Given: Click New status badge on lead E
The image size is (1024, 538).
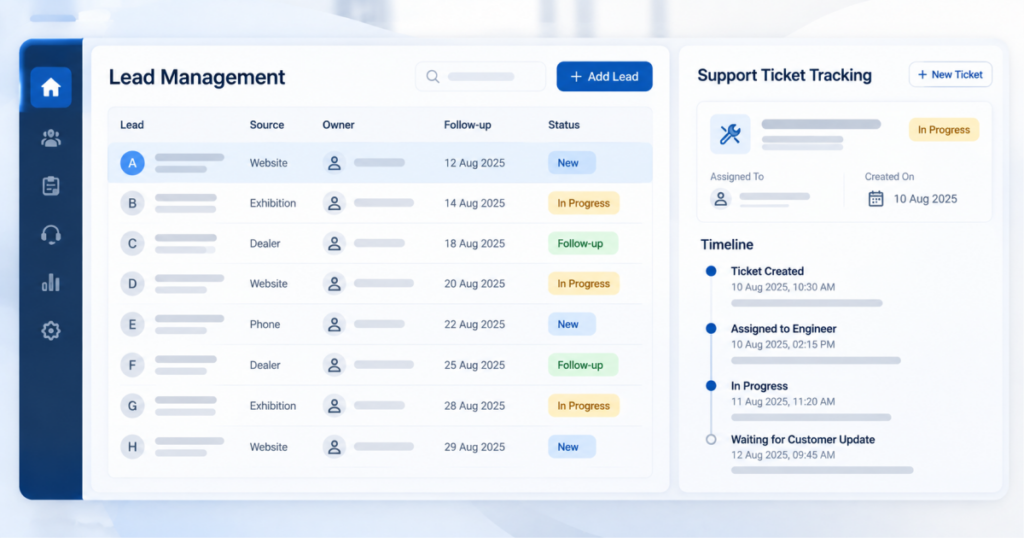Looking at the screenshot, I should pos(571,324).
